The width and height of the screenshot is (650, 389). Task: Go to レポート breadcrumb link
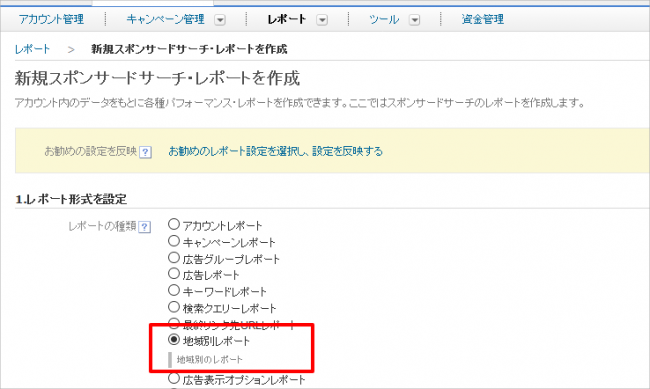(x=32, y=49)
